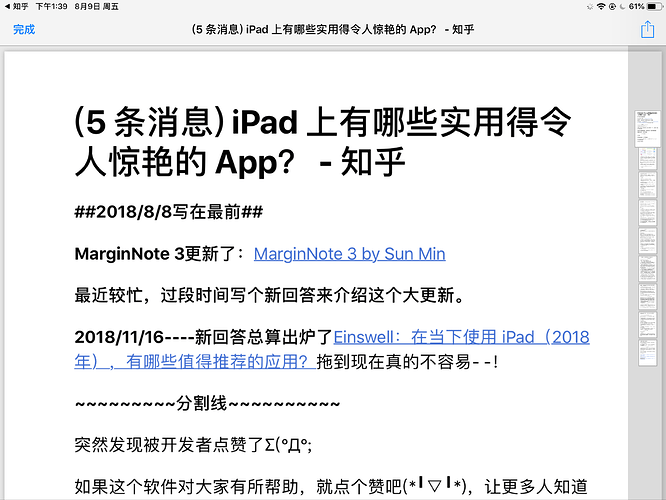The width and height of the screenshot is (666, 500).
Task: Tap the Do Not Disturb moon icon
Action: (623, 6)
